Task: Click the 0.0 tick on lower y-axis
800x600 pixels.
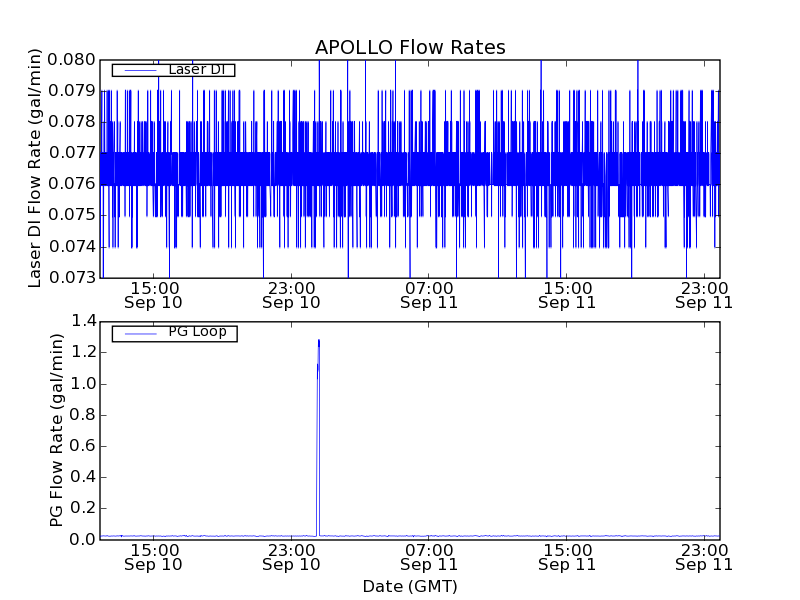Action: (x=84, y=539)
